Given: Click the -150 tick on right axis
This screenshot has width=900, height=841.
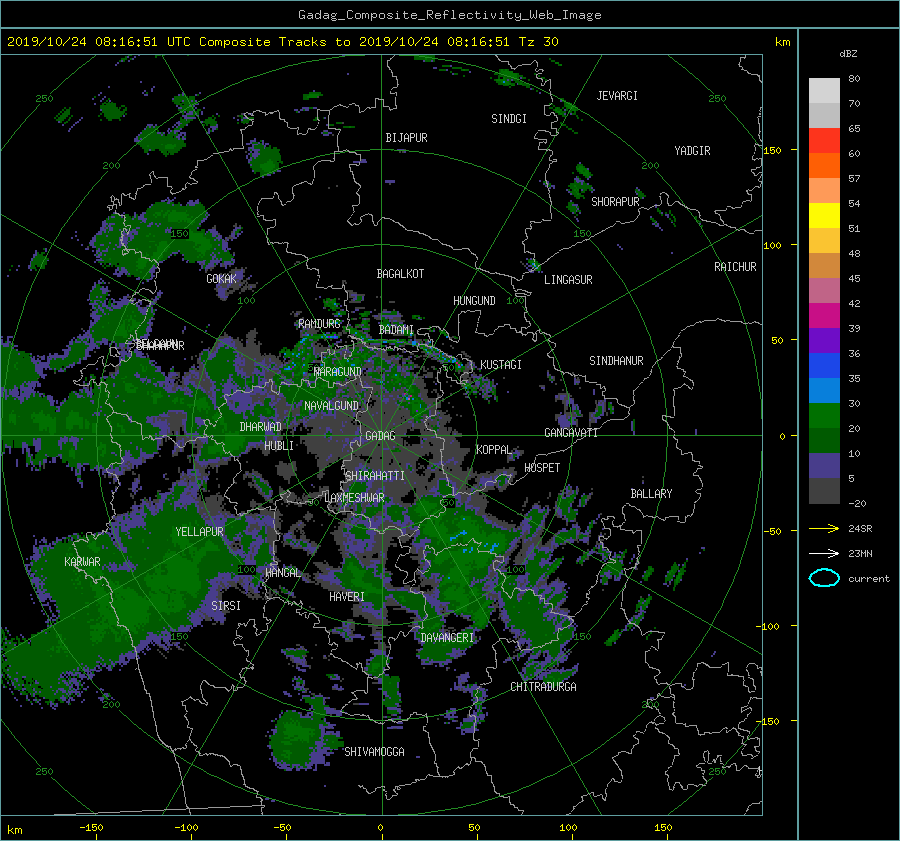Looking at the screenshot, I should click(x=767, y=722).
